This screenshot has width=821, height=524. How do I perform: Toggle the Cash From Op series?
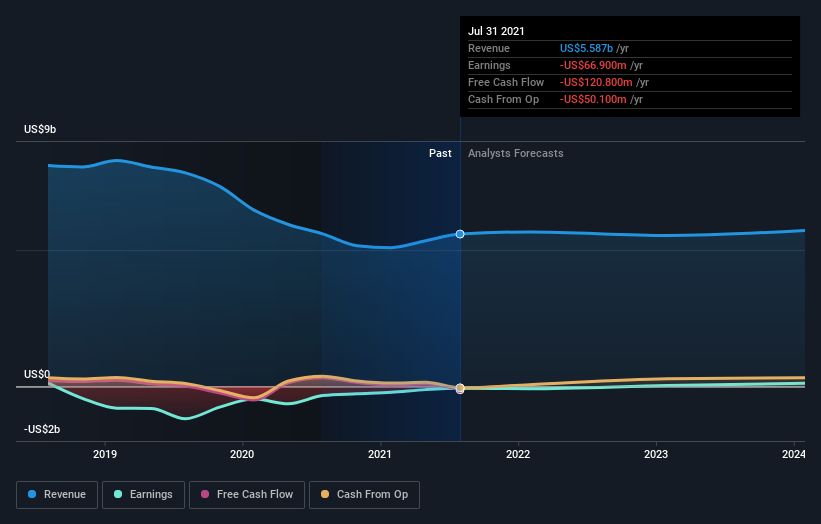364,495
